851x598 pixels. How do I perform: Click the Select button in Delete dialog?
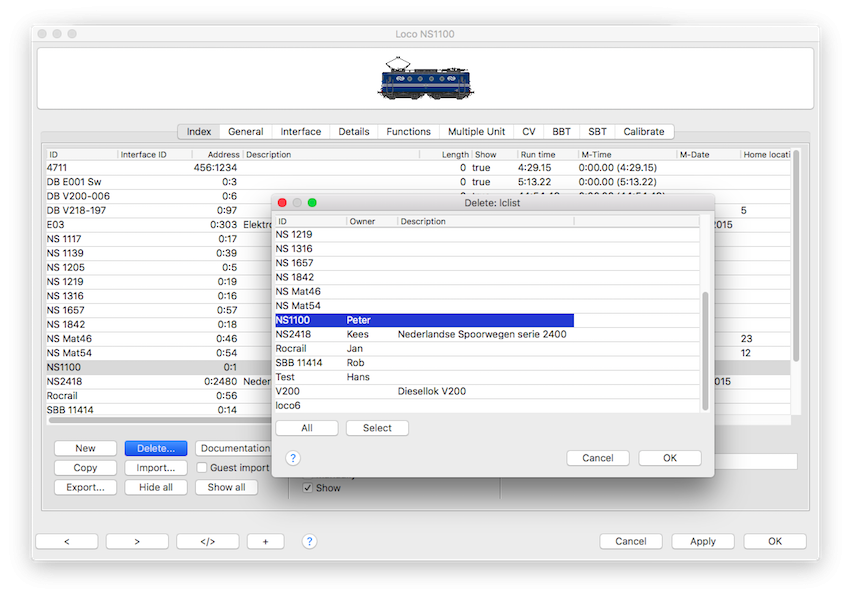[377, 428]
